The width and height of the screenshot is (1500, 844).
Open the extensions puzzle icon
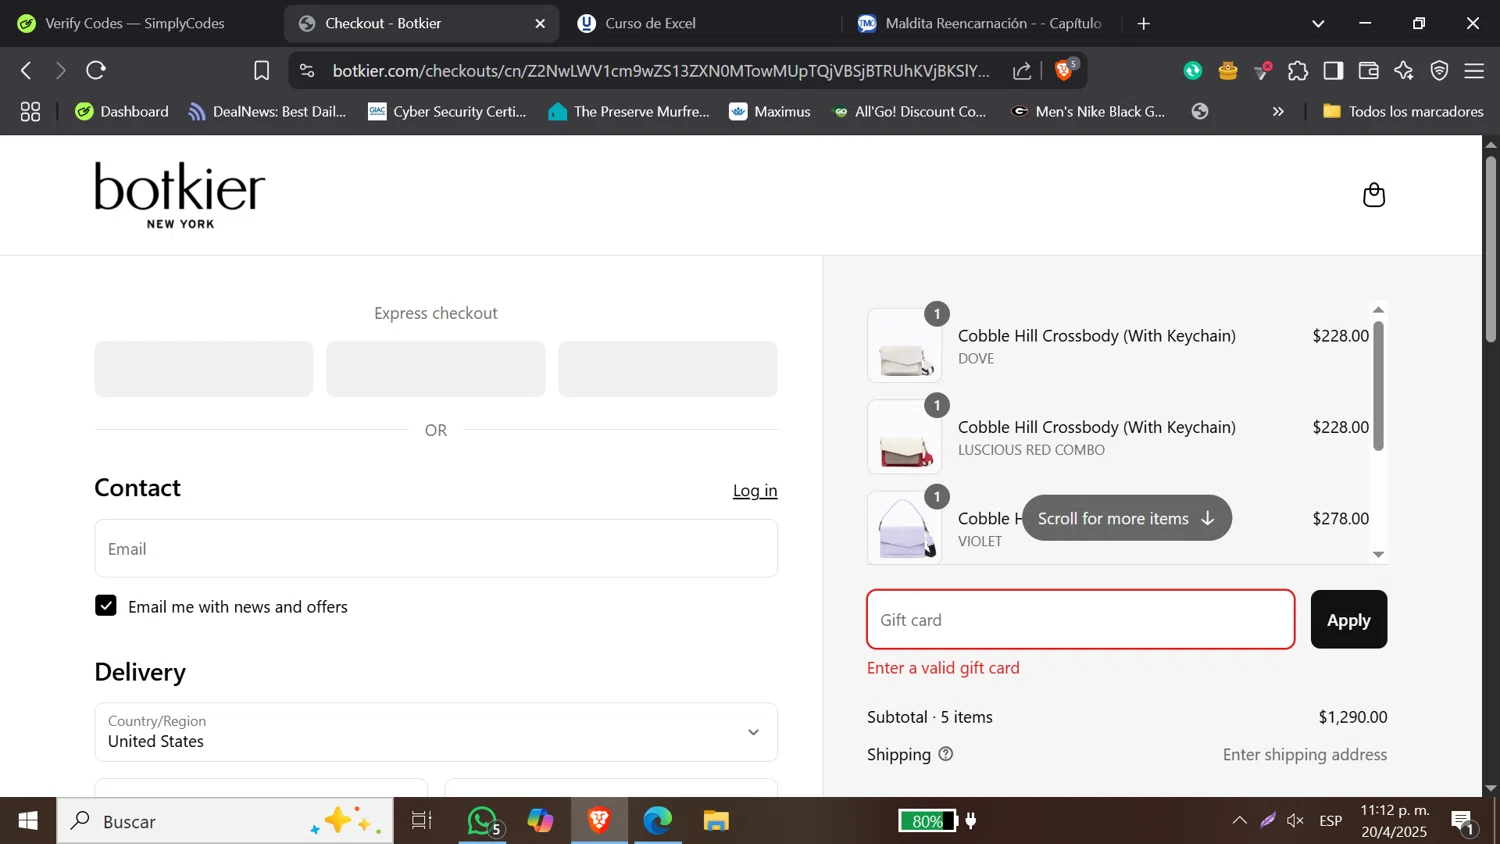point(1298,71)
